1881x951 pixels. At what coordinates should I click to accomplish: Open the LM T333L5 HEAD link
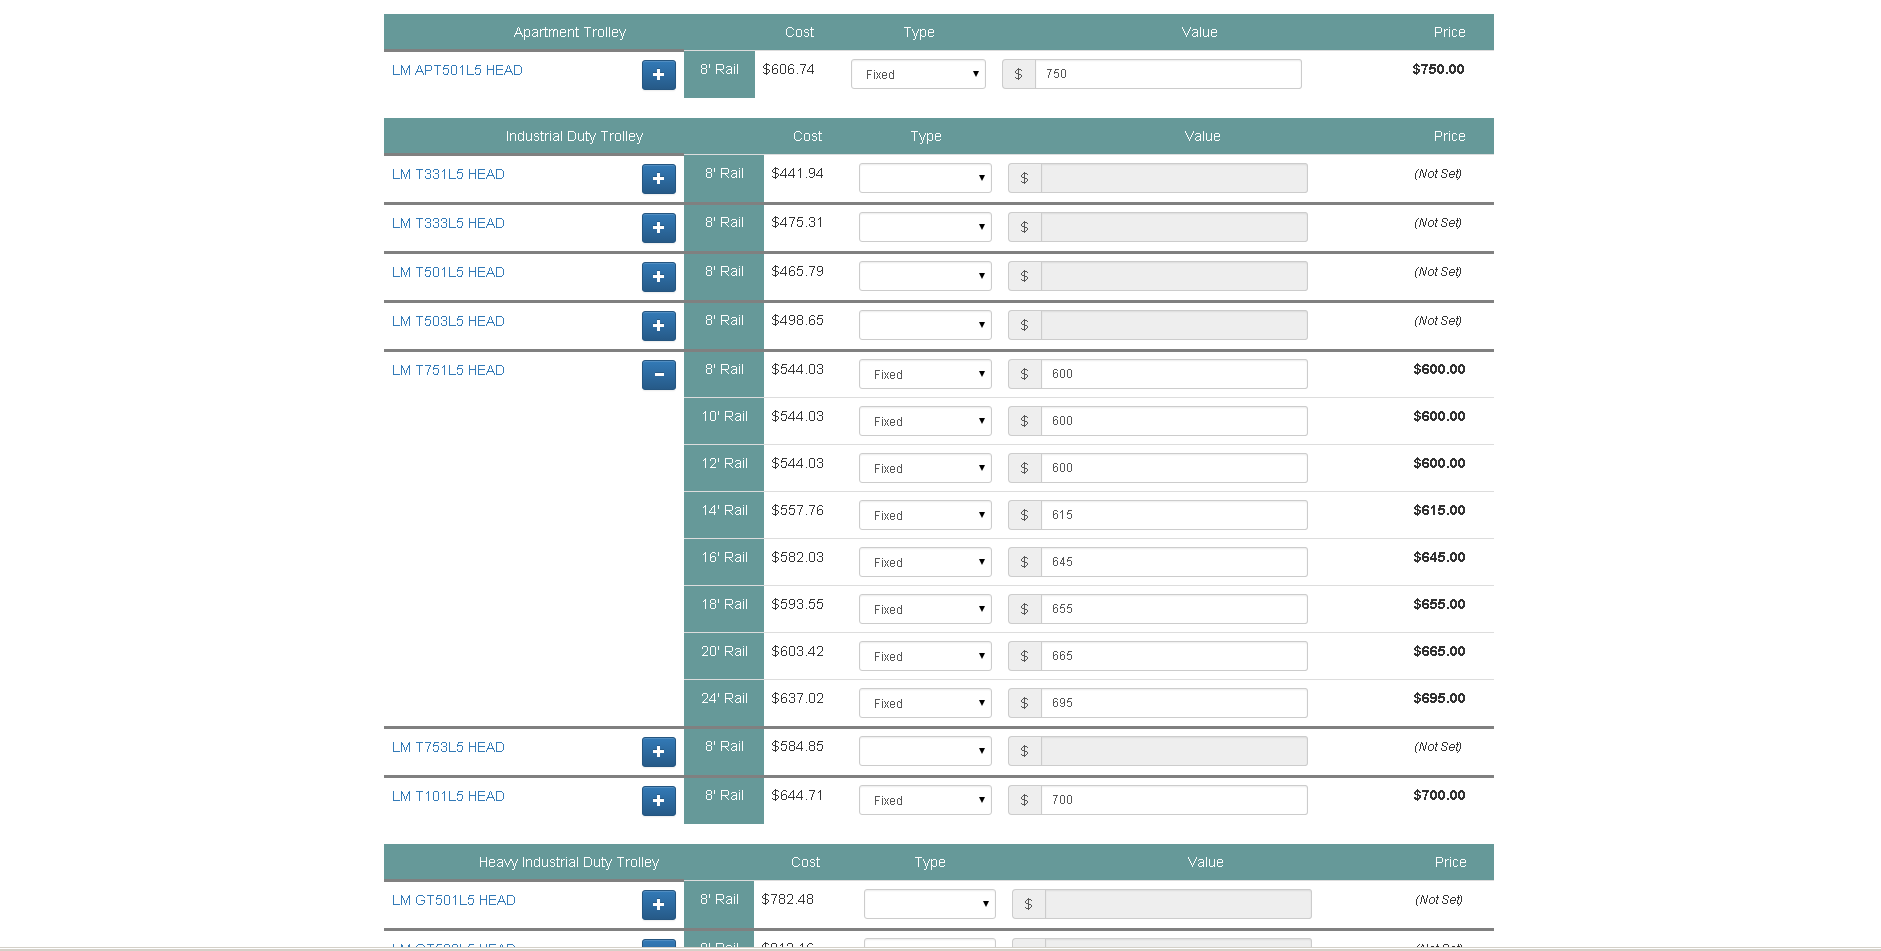click(448, 223)
